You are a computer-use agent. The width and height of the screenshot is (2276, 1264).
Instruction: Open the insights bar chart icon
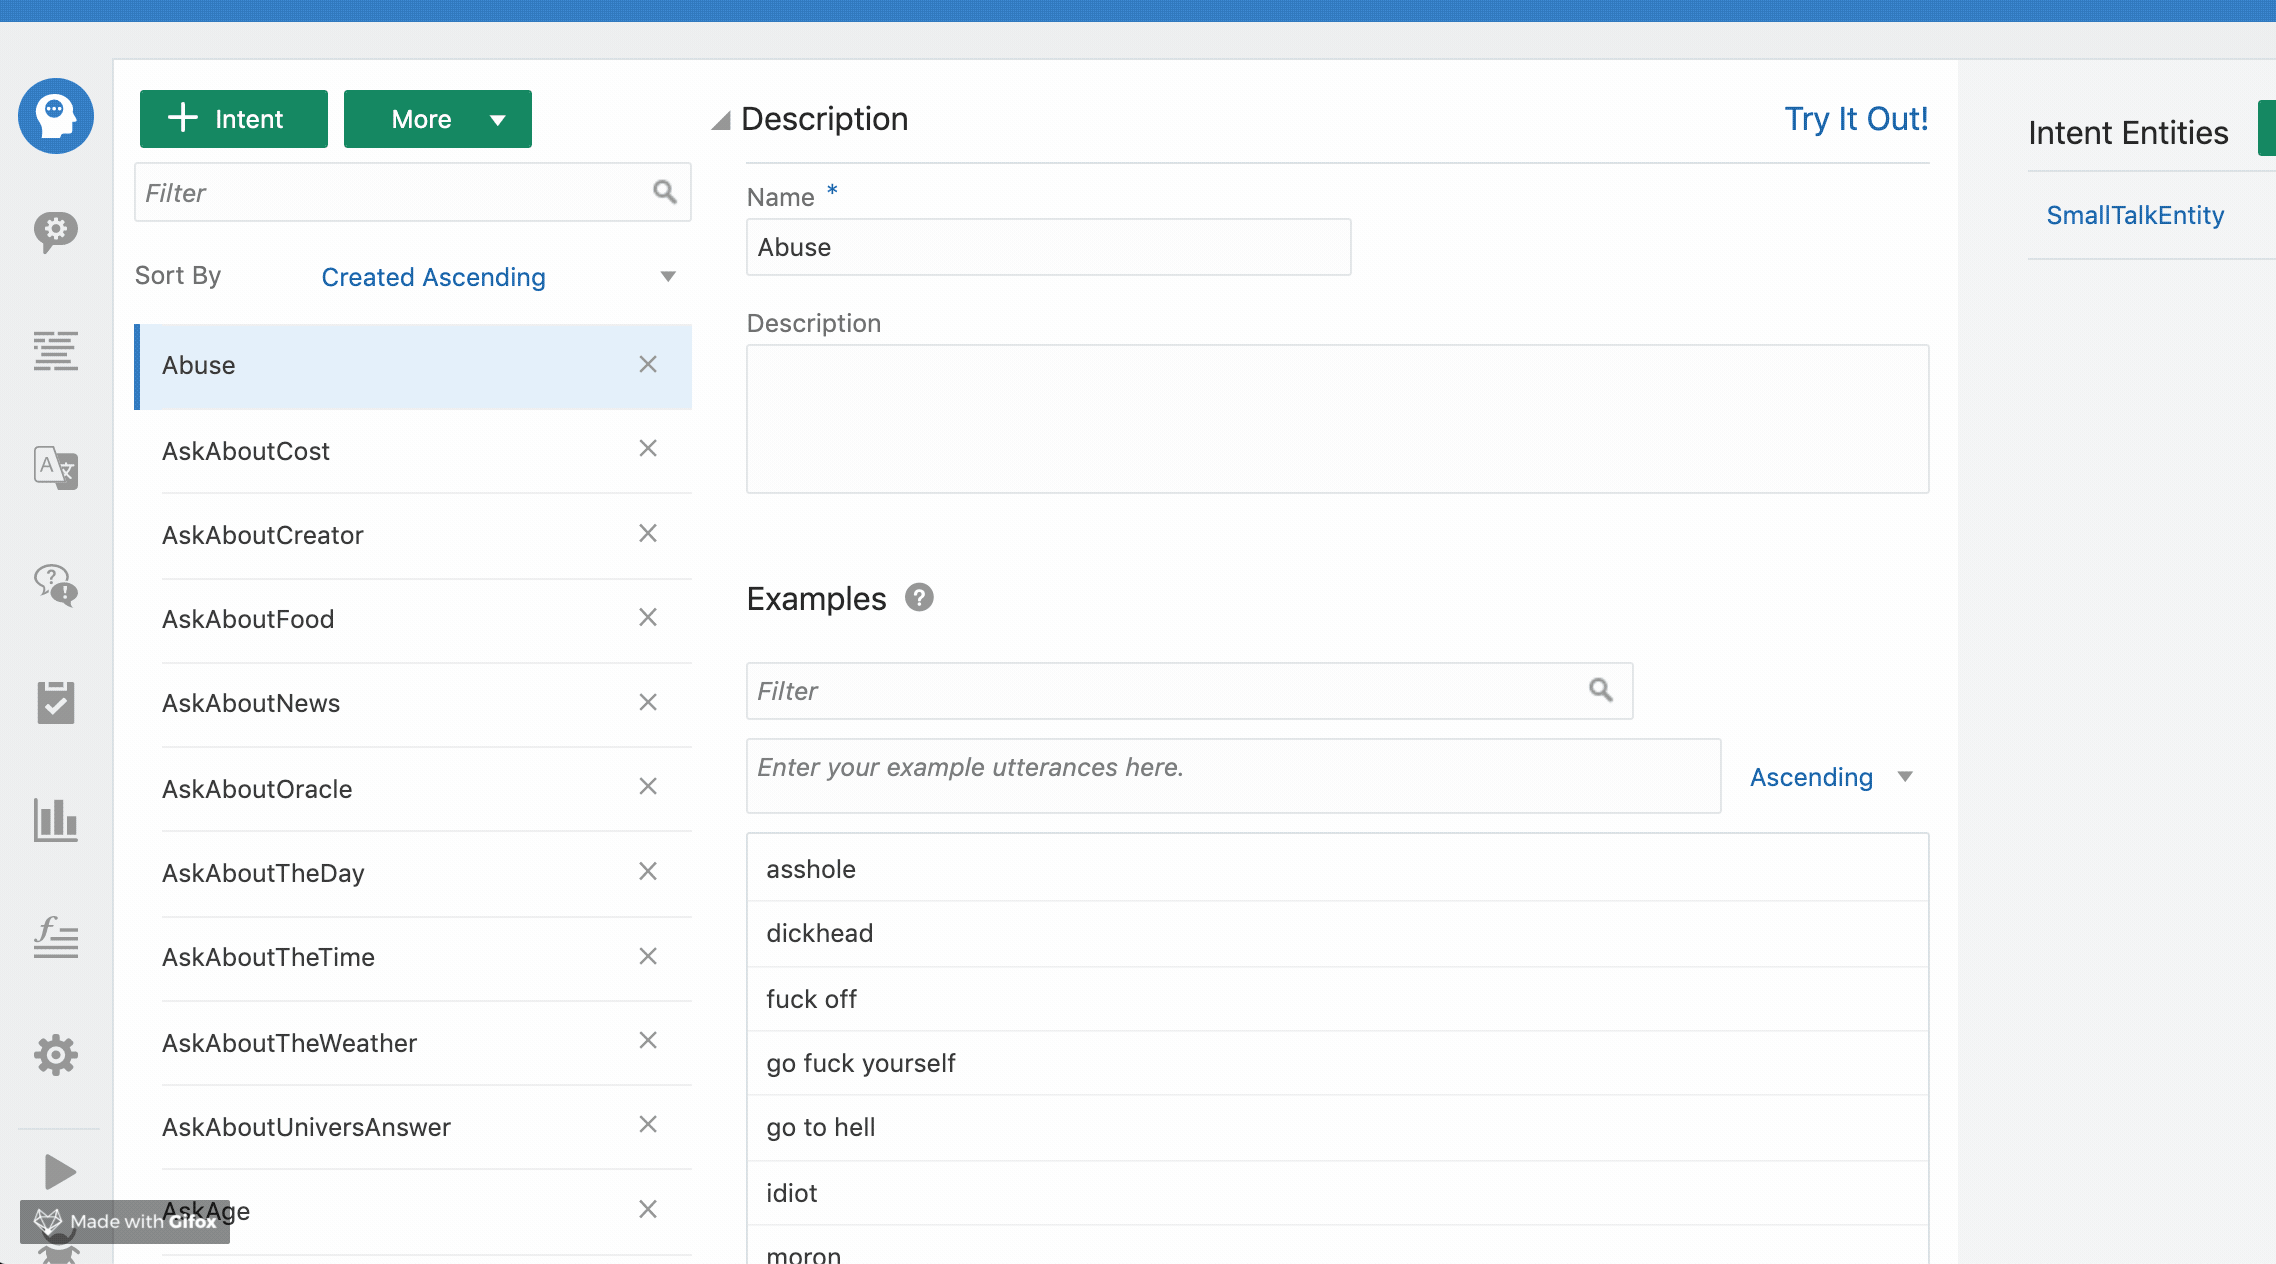pyautogui.click(x=56, y=820)
